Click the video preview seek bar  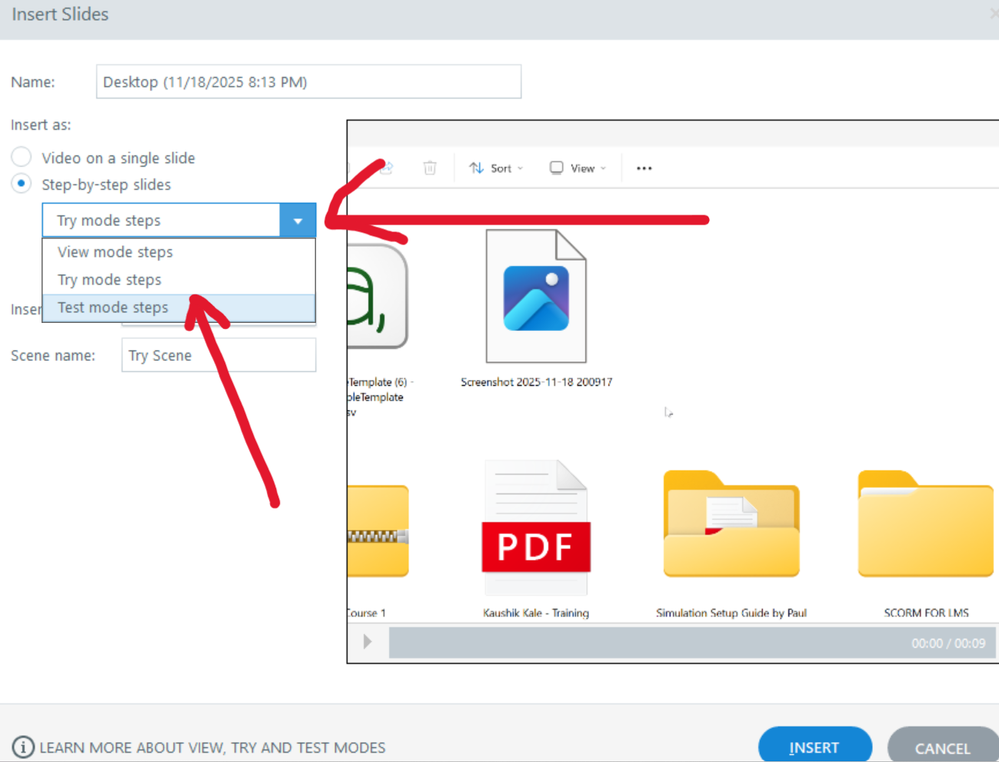coord(692,642)
